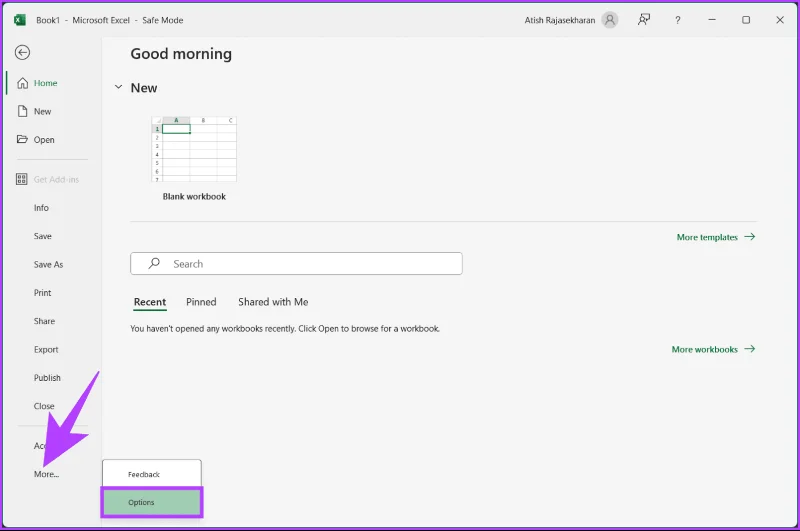Click the arrow next to More templates

749,237
